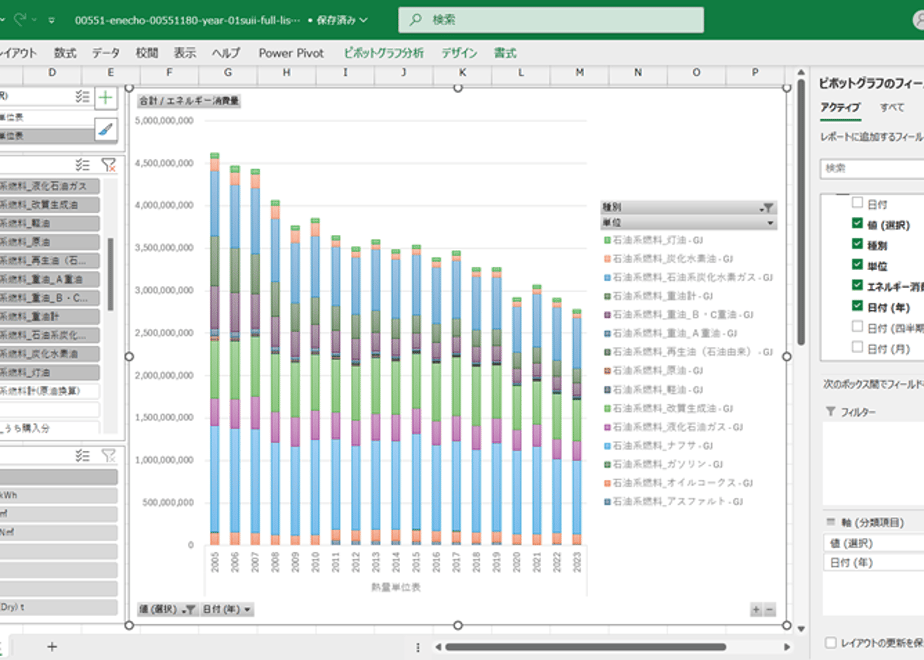Open the 単位 legend field dropdown
This screenshot has width=924, height=660.
pyautogui.click(x=770, y=223)
